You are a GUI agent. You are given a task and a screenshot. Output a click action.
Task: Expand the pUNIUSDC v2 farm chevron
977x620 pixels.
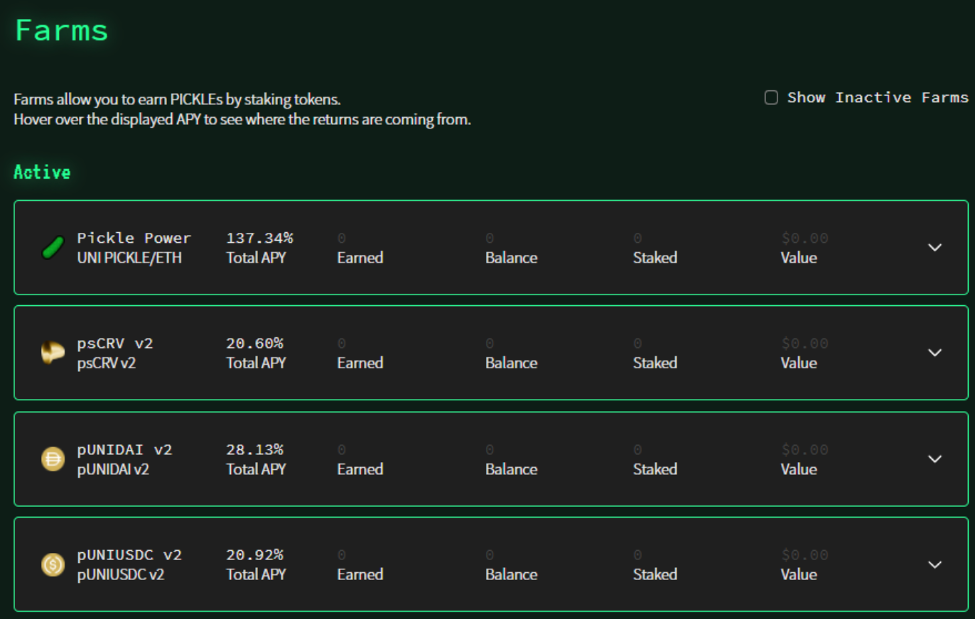[x=935, y=565]
